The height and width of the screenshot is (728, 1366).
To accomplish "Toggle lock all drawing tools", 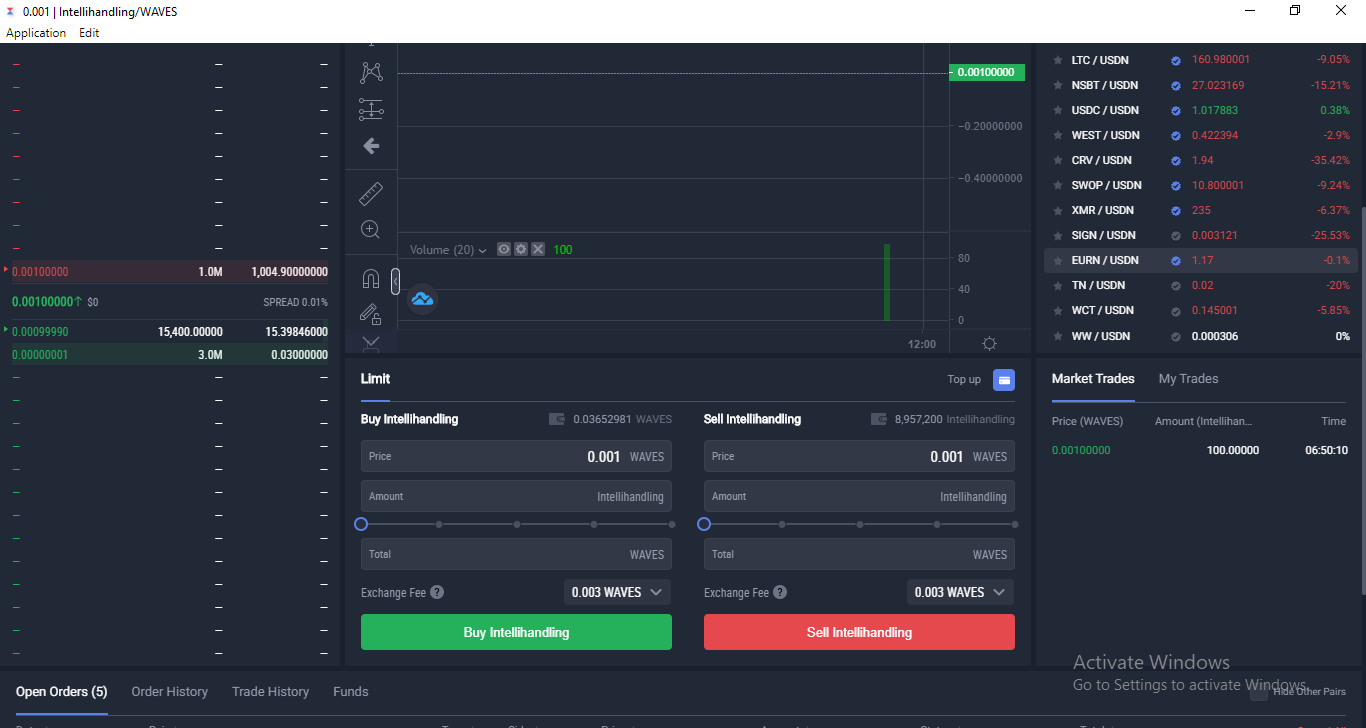I will click(371, 314).
